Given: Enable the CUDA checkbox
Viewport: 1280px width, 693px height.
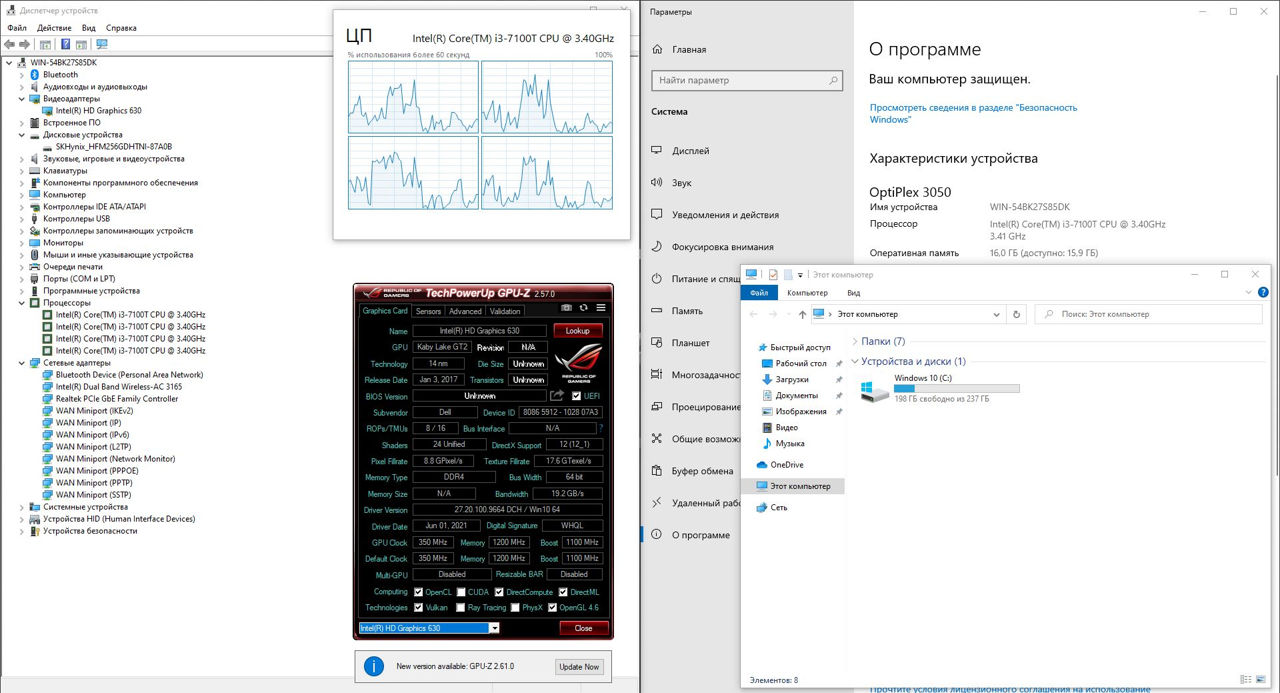Looking at the screenshot, I should click(x=460, y=592).
